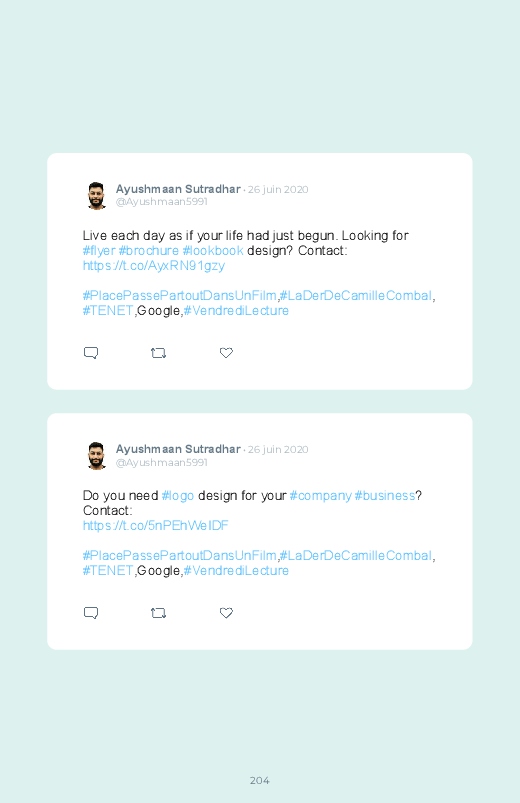Click the retweet icon on the first tweet

coord(158,353)
